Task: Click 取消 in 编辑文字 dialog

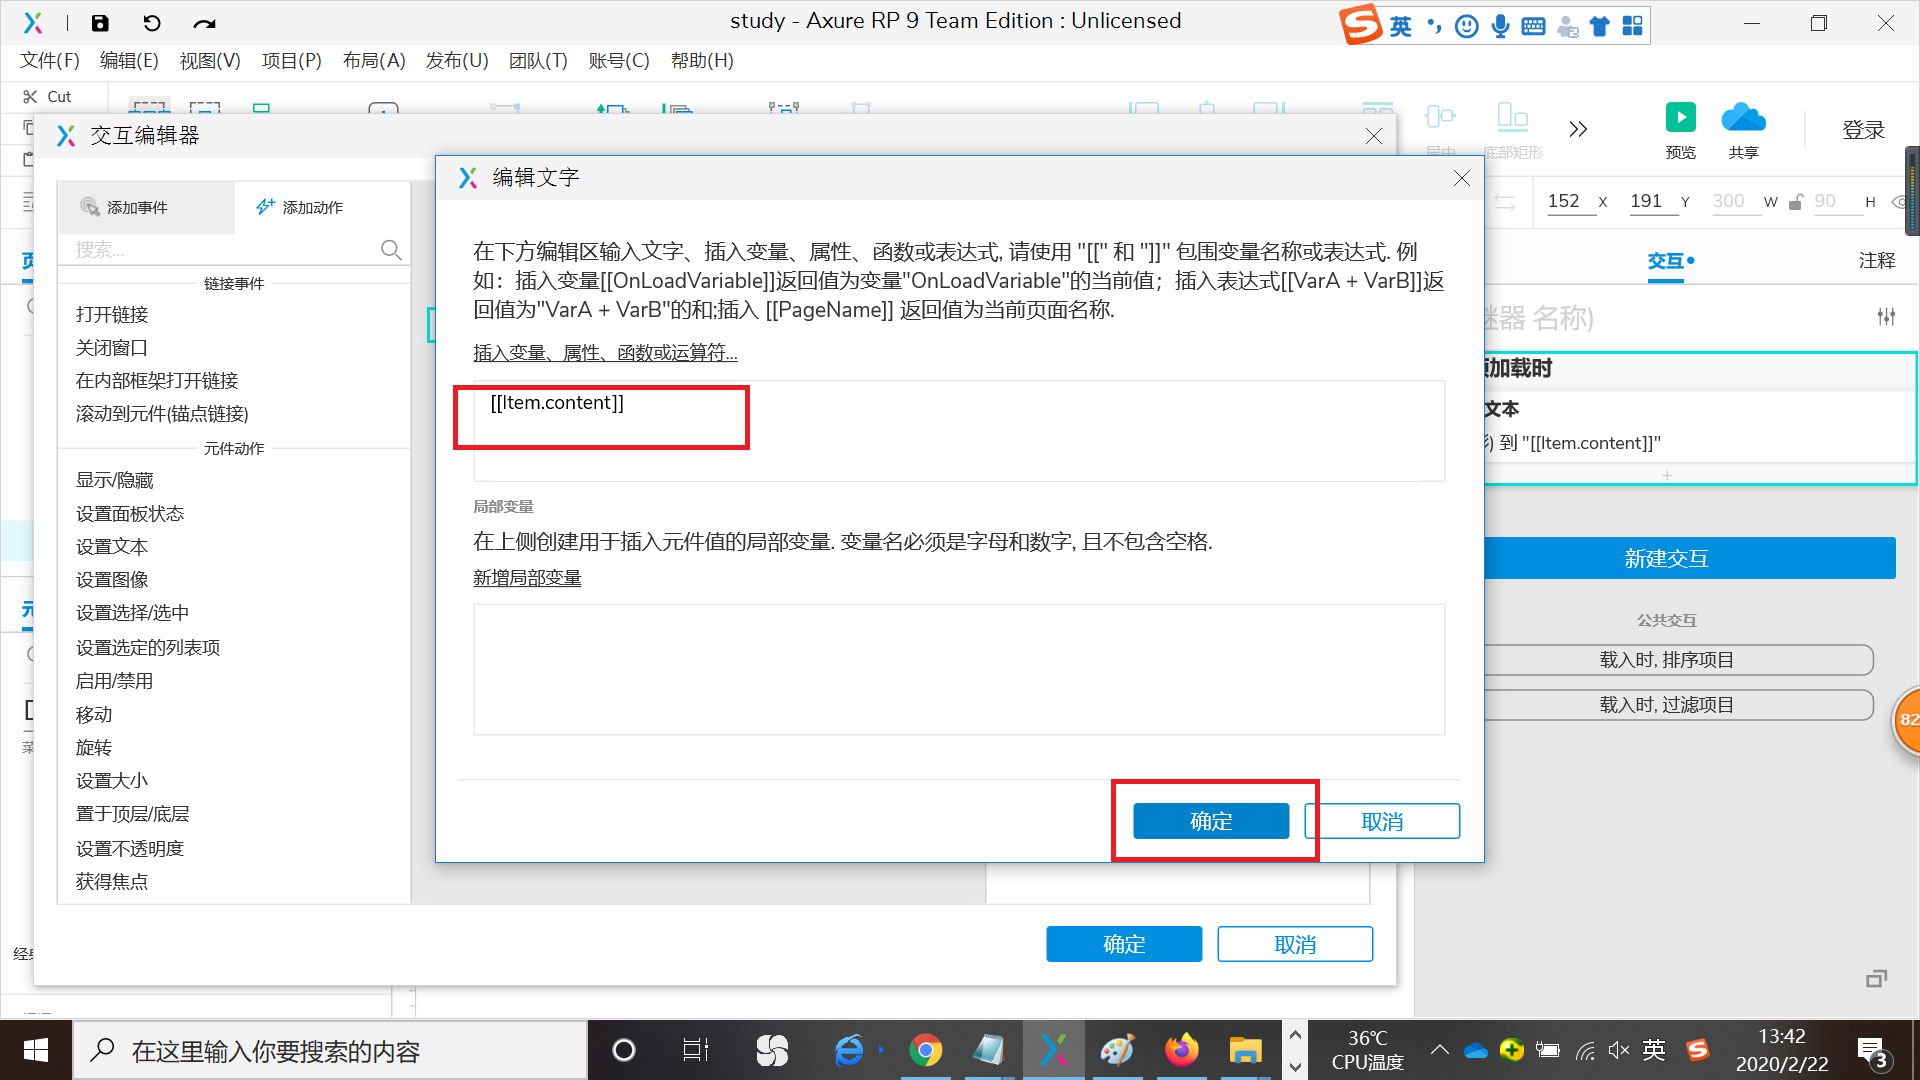Action: tap(1382, 821)
